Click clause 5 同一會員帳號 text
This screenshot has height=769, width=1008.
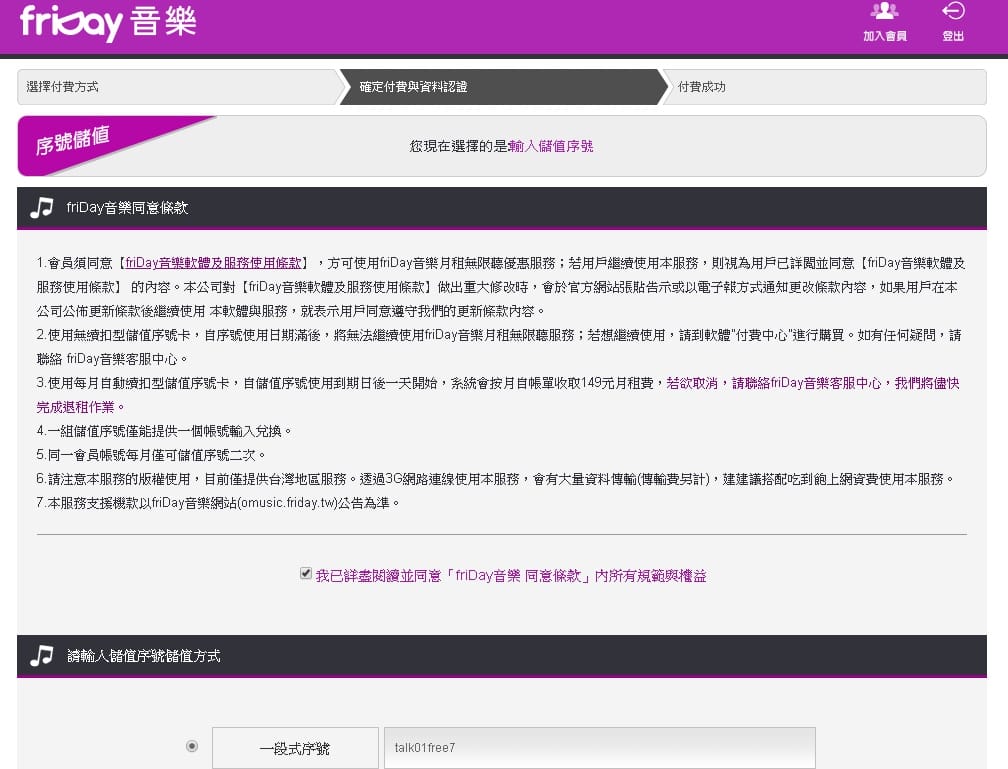151,455
